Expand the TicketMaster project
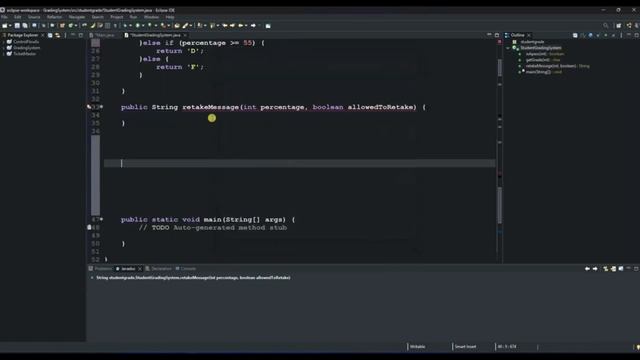This screenshot has height=360, width=640. (x=4, y=53)
